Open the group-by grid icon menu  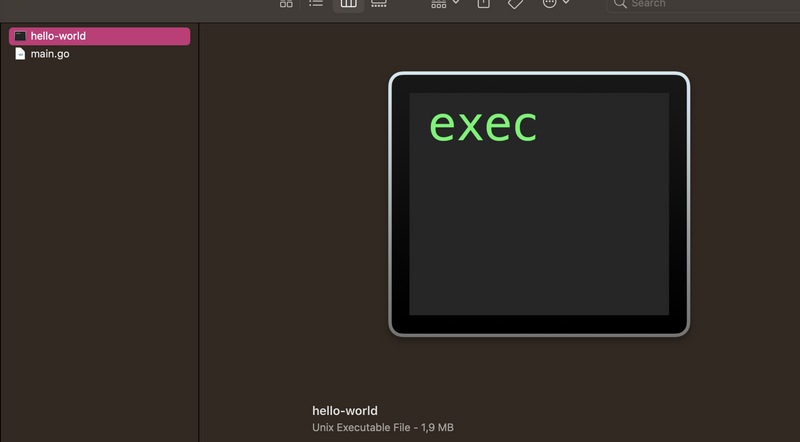(x=438, y=4)
